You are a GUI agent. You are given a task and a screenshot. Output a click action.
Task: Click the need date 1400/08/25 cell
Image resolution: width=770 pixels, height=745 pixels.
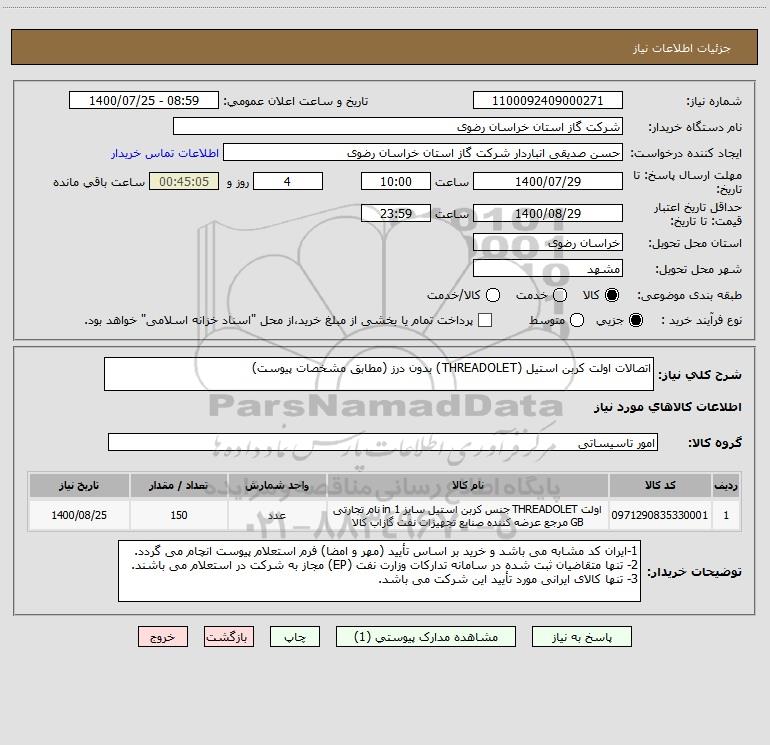[79, 515]
